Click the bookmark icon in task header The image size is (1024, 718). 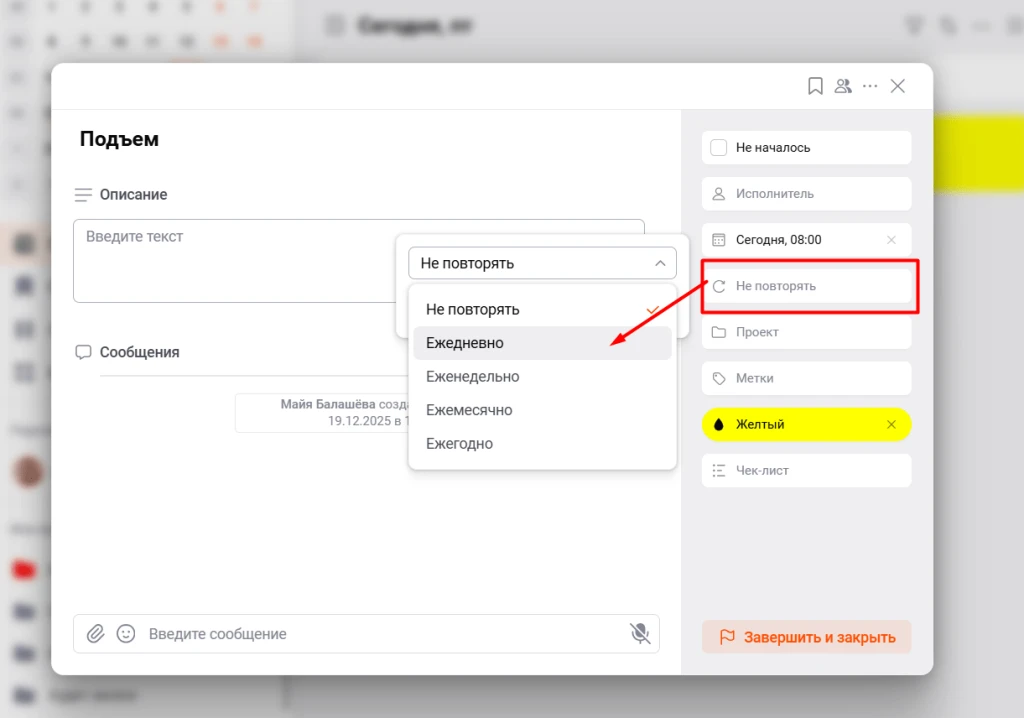coord(815,86)
